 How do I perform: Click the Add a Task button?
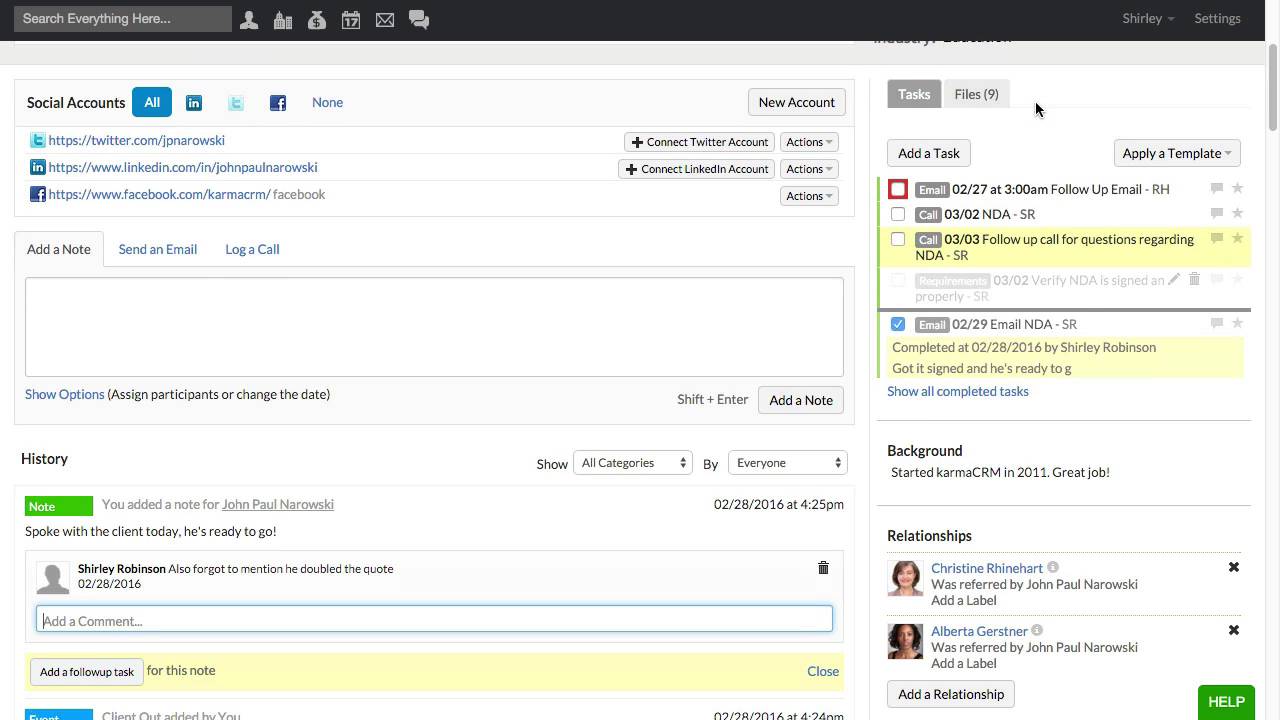(x=928, y=153)
